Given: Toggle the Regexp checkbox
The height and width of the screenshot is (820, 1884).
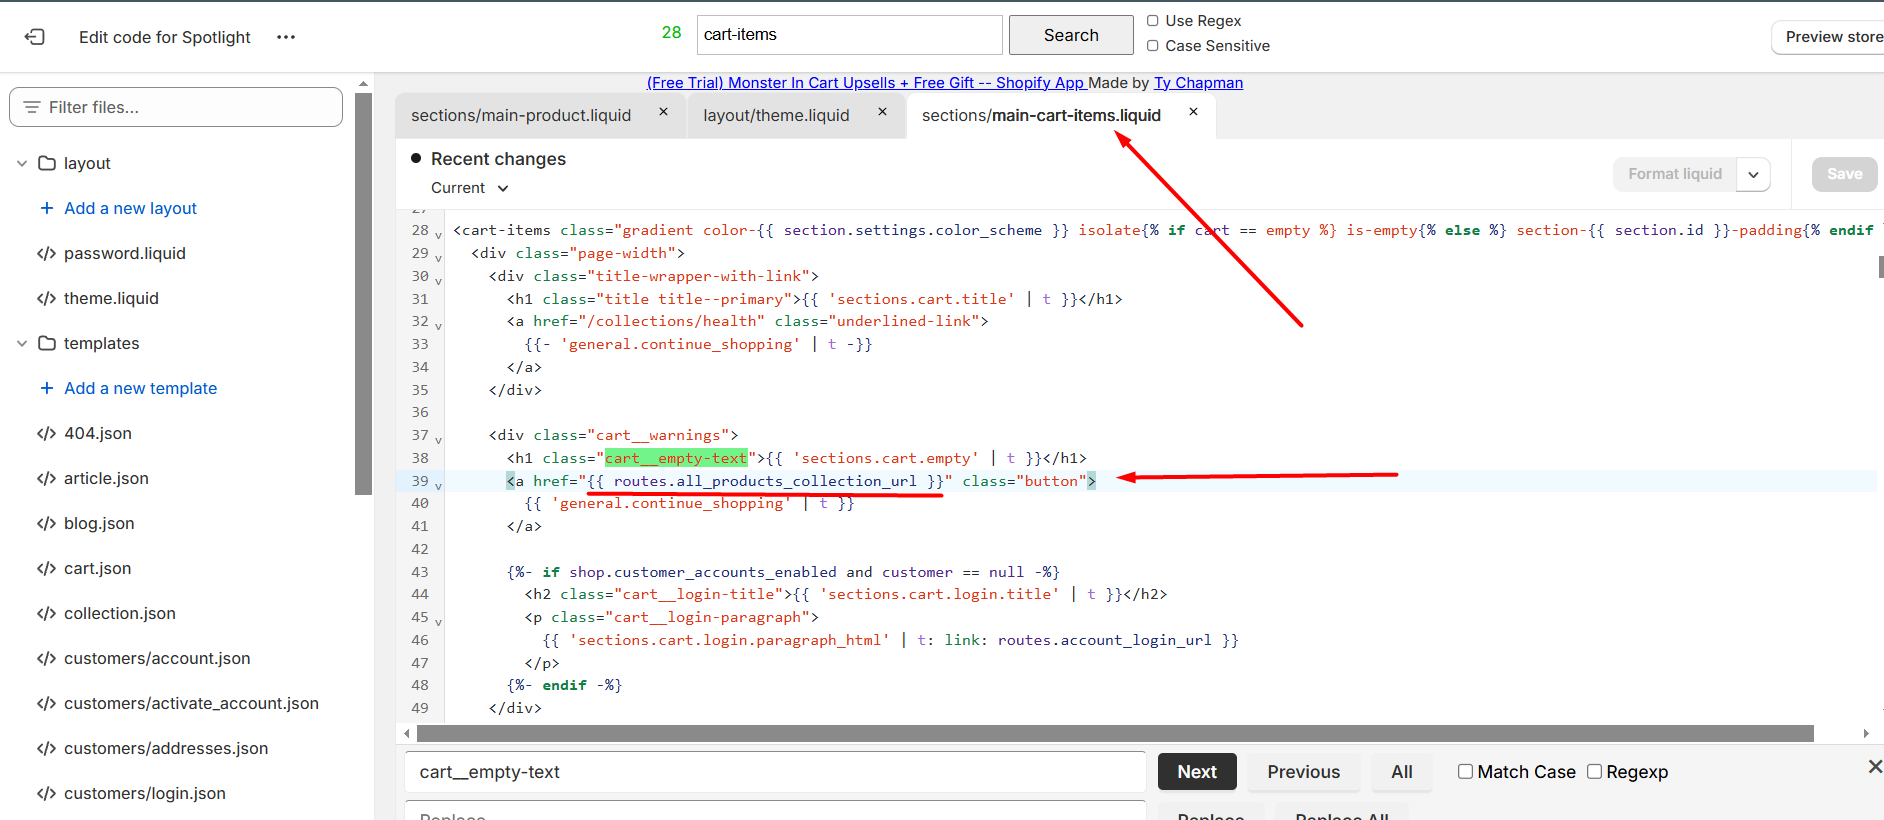Looking at the screenshot, I should (x=1595, y=771).
